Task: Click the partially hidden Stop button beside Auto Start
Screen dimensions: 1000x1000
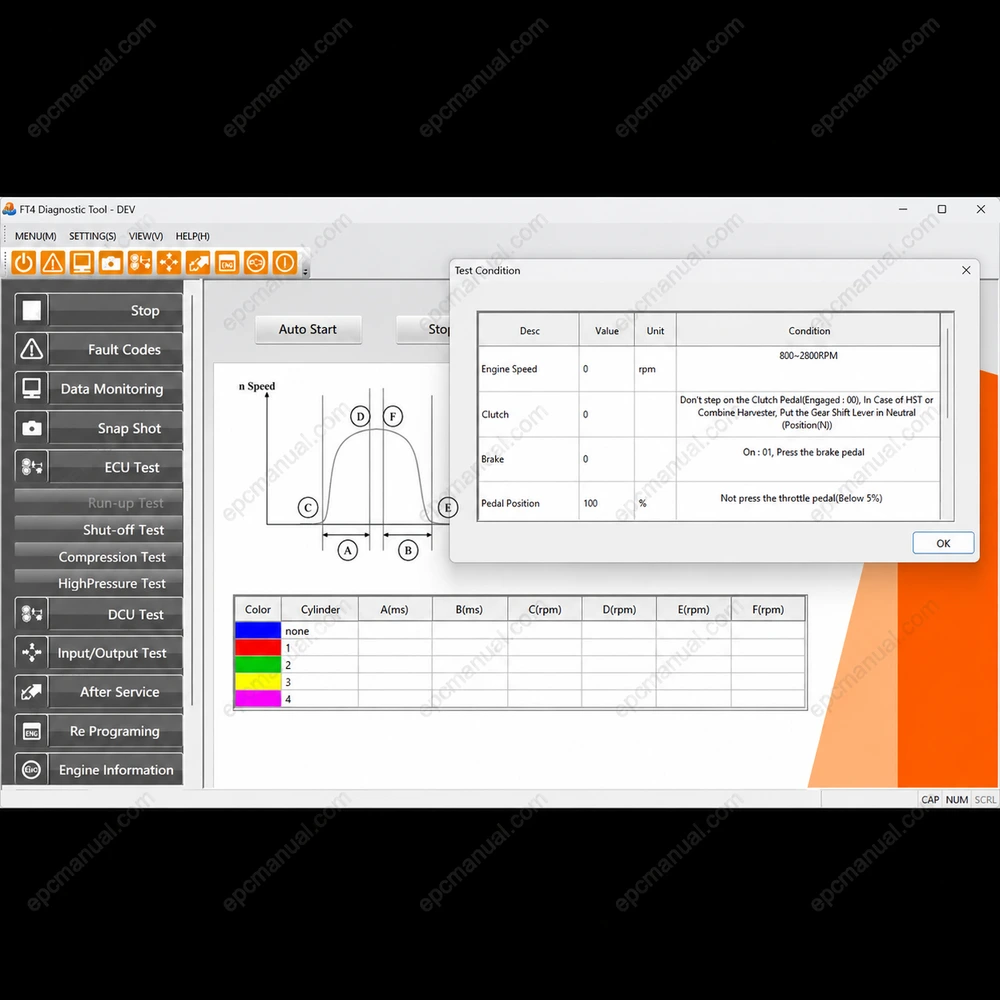Action: coord(423,329)
